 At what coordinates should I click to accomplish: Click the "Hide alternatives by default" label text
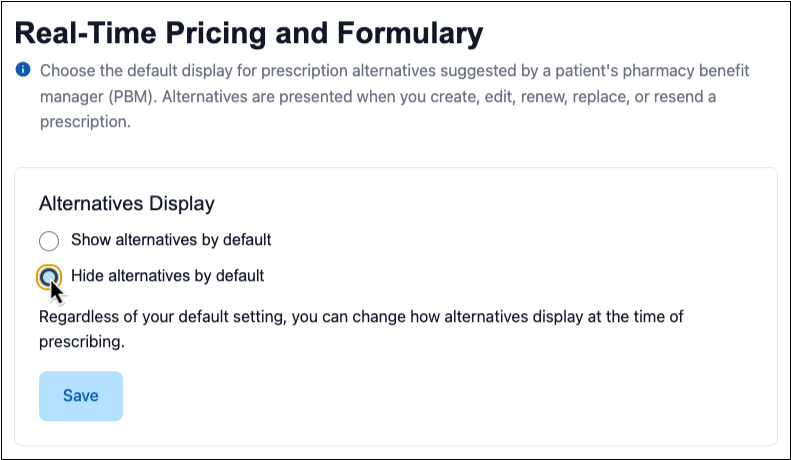point(167,276)
